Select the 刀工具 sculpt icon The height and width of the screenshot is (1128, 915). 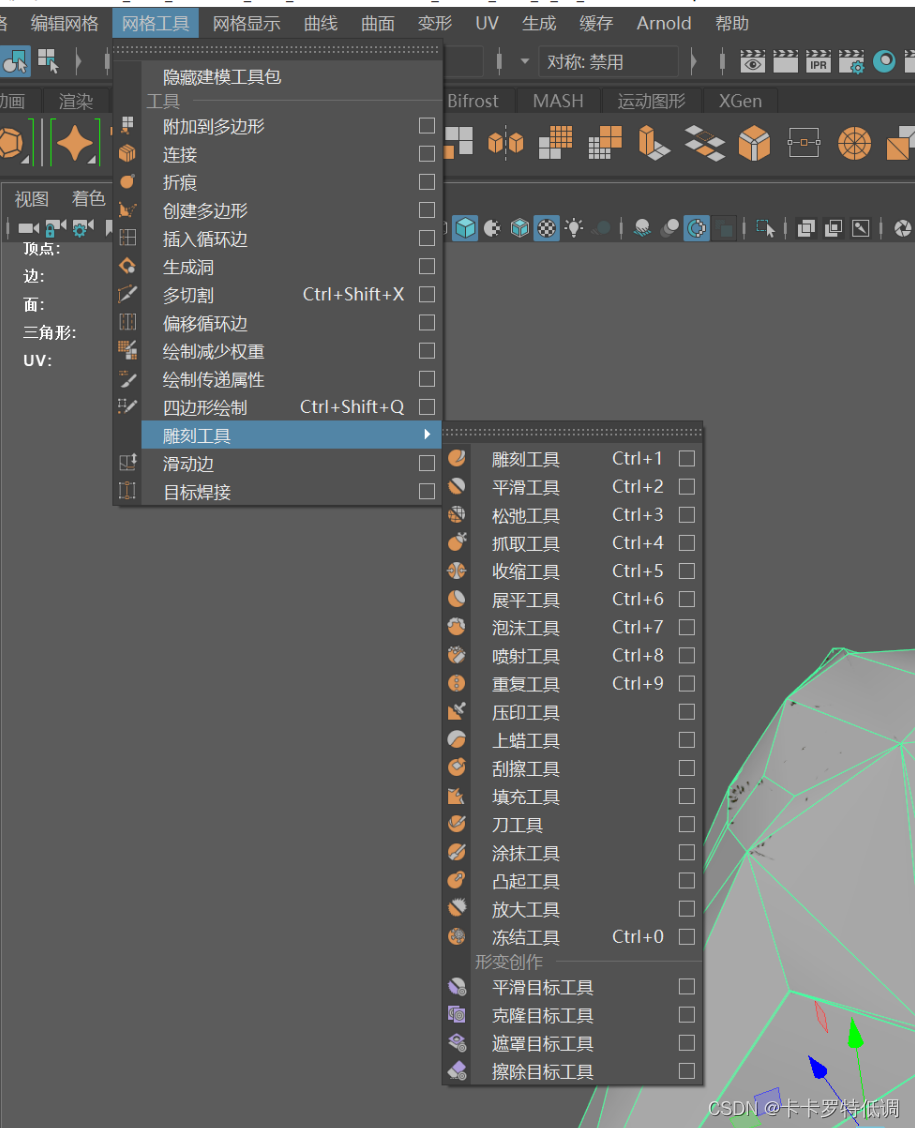(x=457, y=824)
